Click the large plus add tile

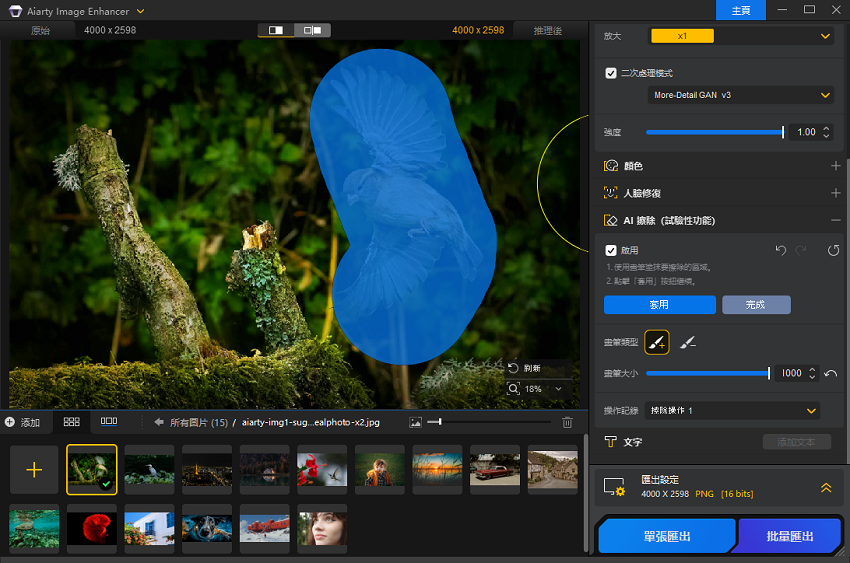pyautogui.click(x=34, y=469)
